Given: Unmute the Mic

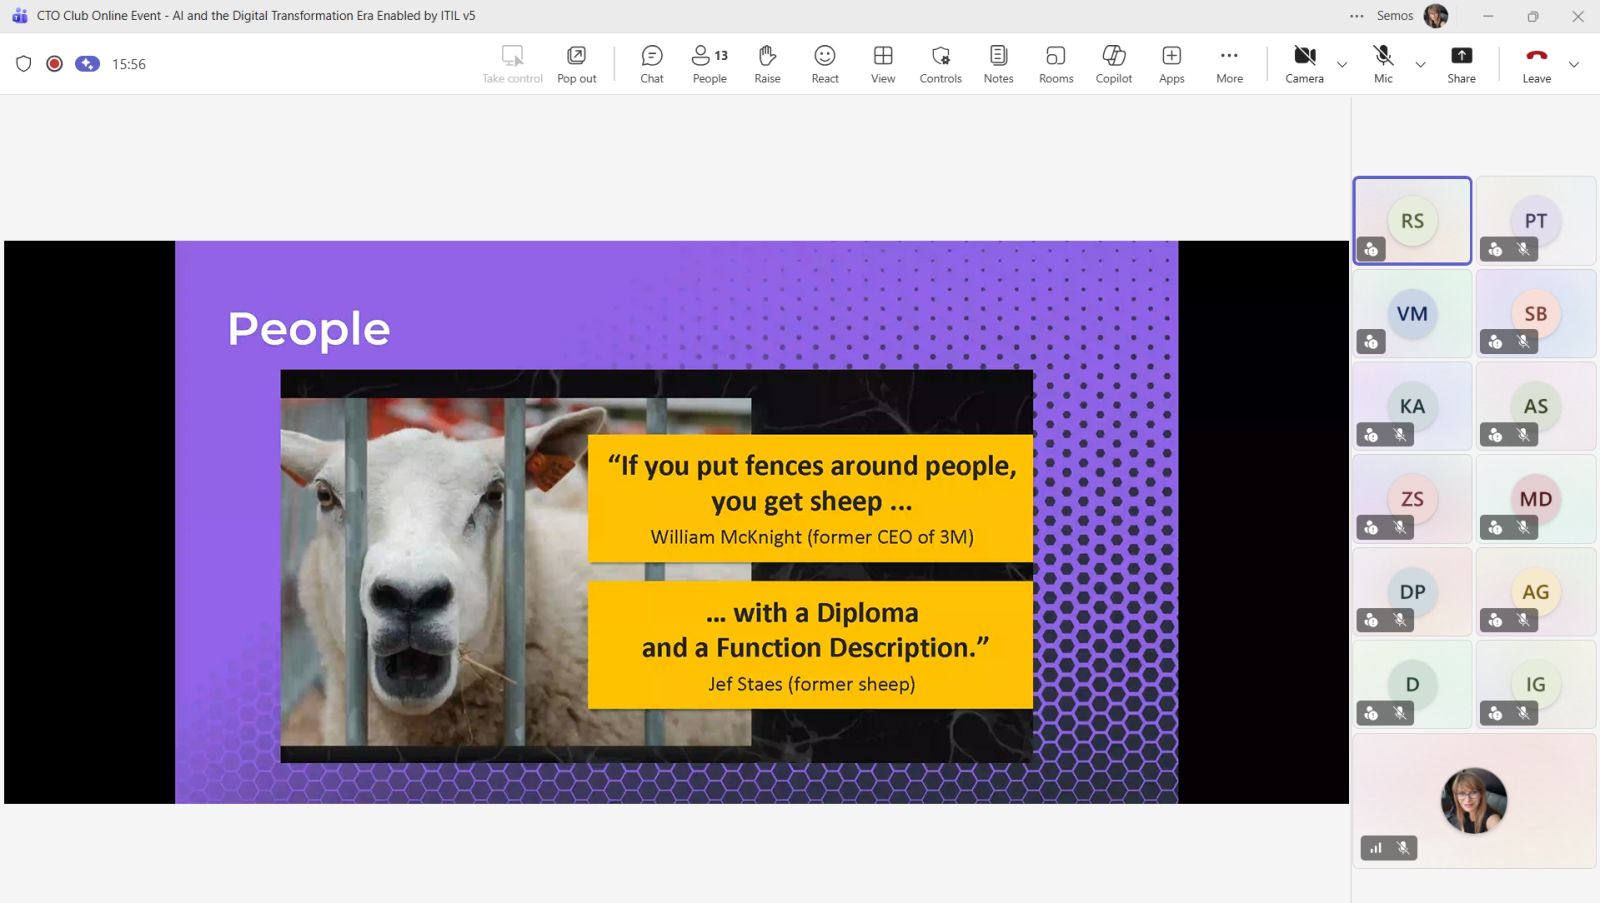Looking at the screenshot, I should pyautogui.click(x=1383, y=64).
